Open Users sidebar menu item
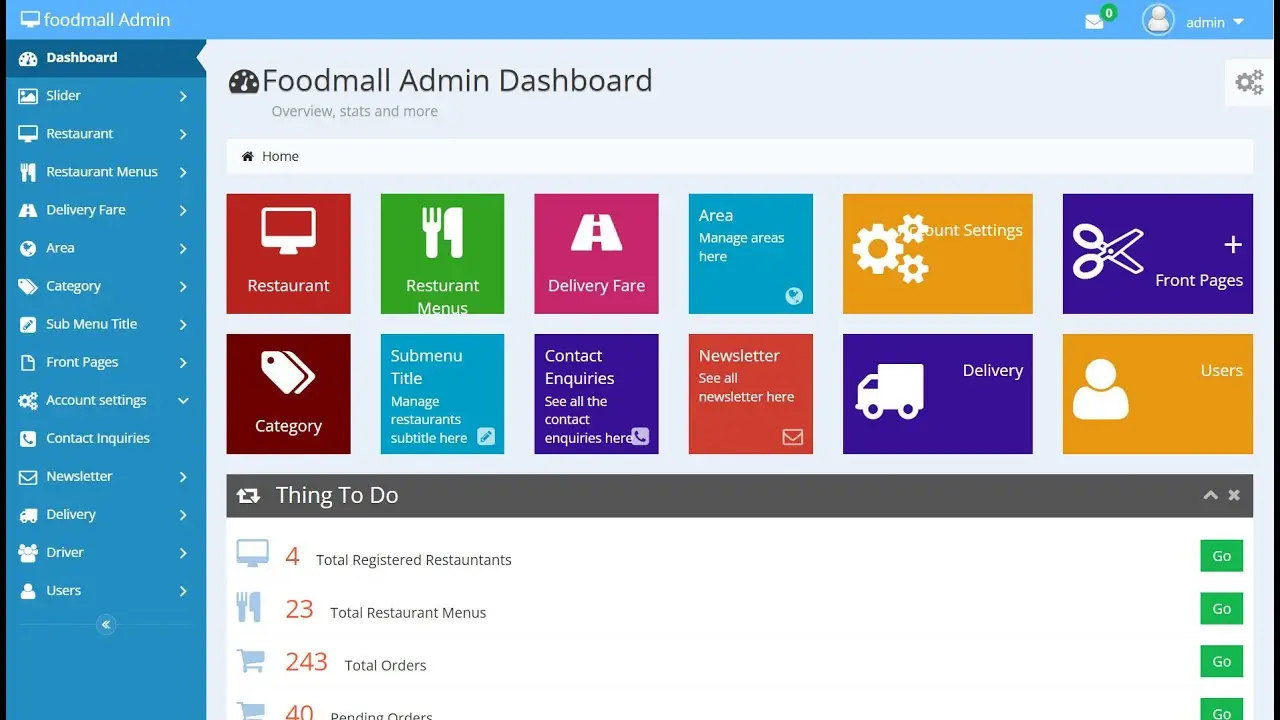The image size is (1280, 720). pyautogui.click(x=106, y=590)
